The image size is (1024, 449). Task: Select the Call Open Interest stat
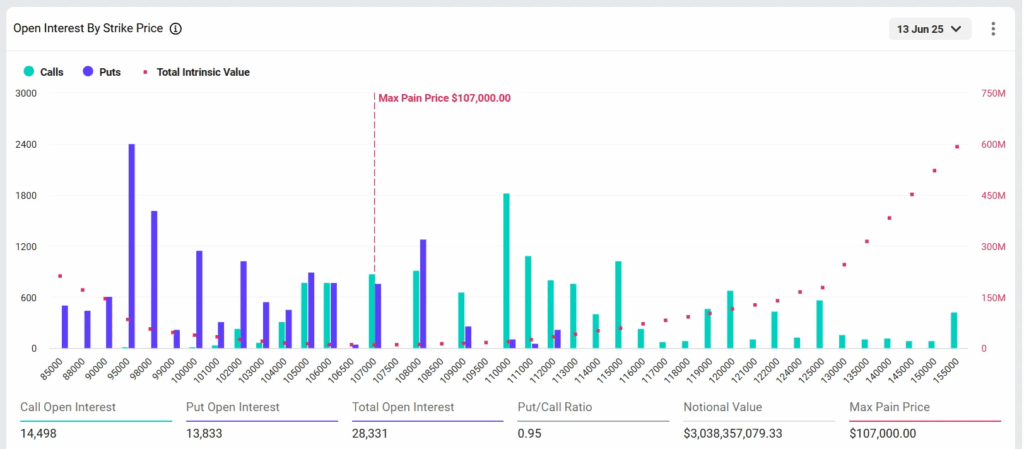click(x=96, y=420)
